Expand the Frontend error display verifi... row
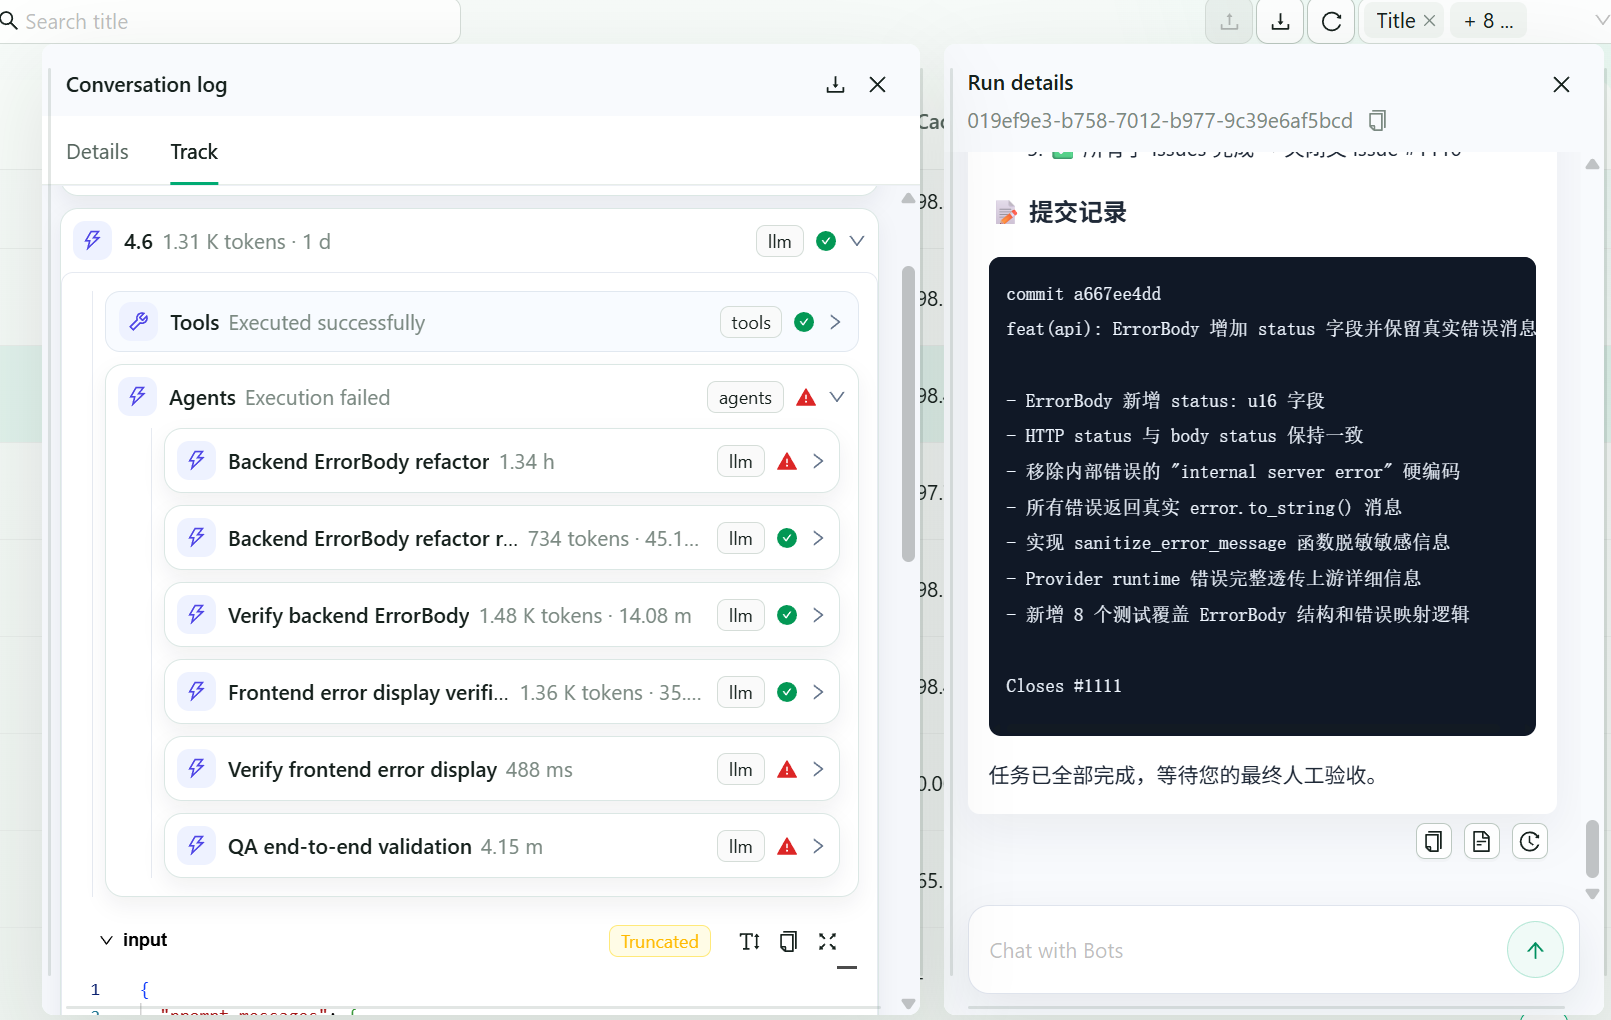Screen dimensions: 1611x1020 click(818, 692)
